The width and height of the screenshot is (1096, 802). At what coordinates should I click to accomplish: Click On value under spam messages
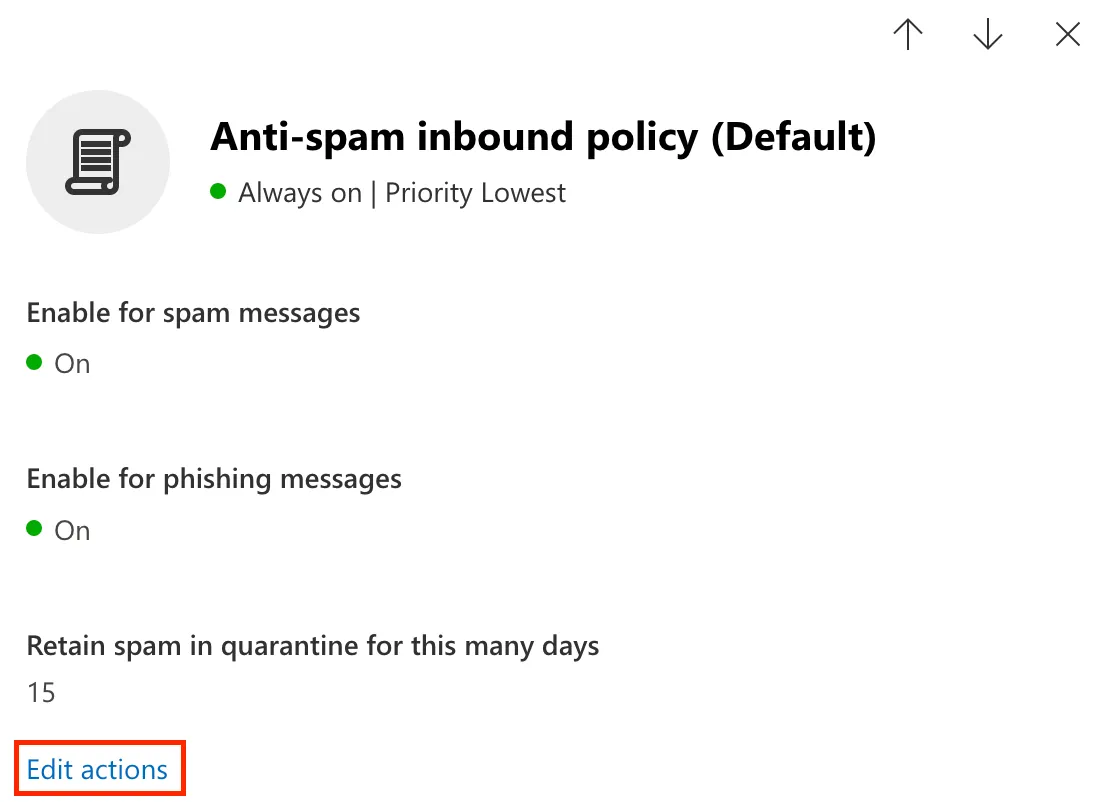[72, 364]
